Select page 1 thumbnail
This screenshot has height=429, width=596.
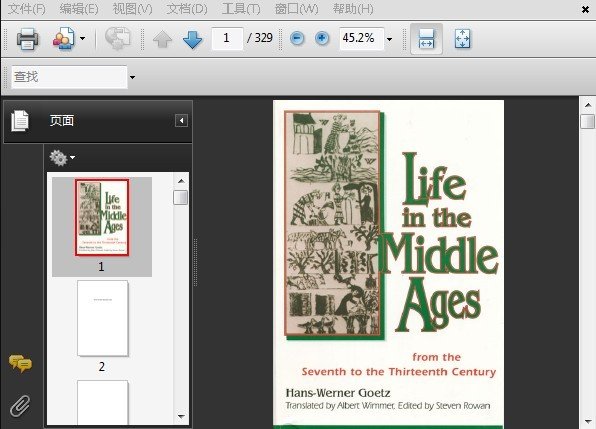pyautogui.click(x=102, y=217)
